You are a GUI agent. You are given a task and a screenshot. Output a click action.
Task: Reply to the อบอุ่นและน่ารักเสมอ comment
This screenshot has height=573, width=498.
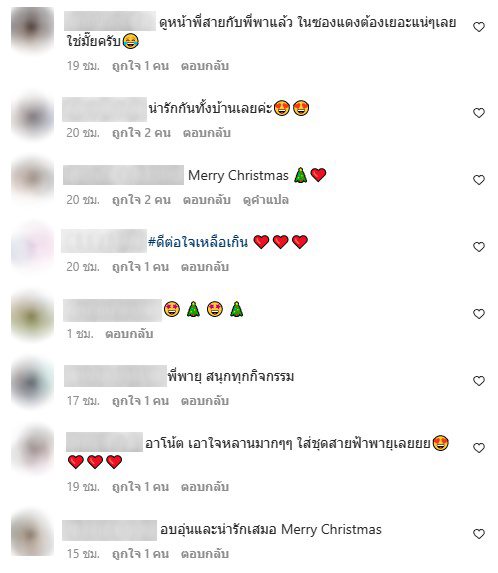[205, 554]
